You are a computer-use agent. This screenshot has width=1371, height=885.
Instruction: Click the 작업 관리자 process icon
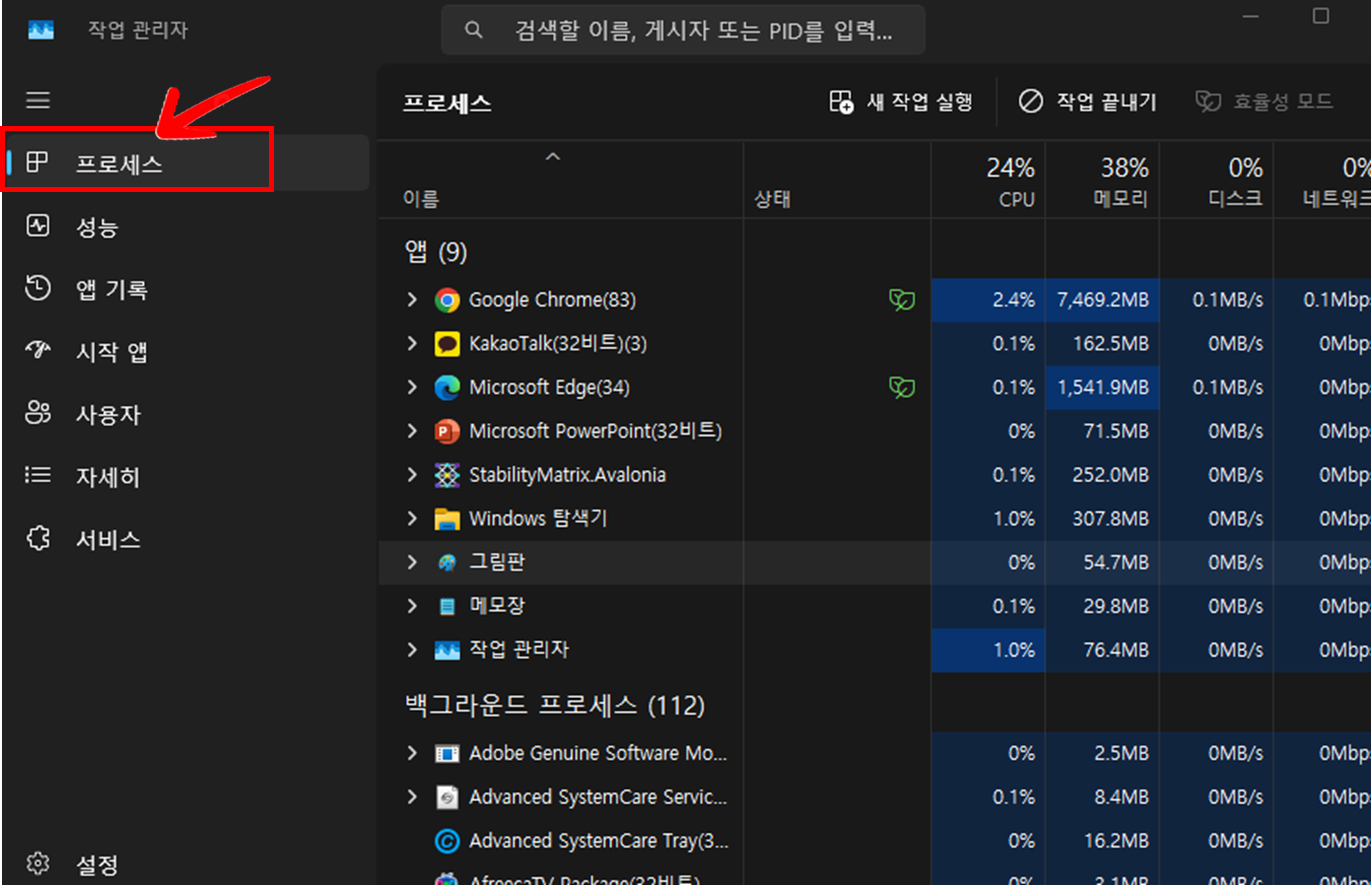click(447, 650)
